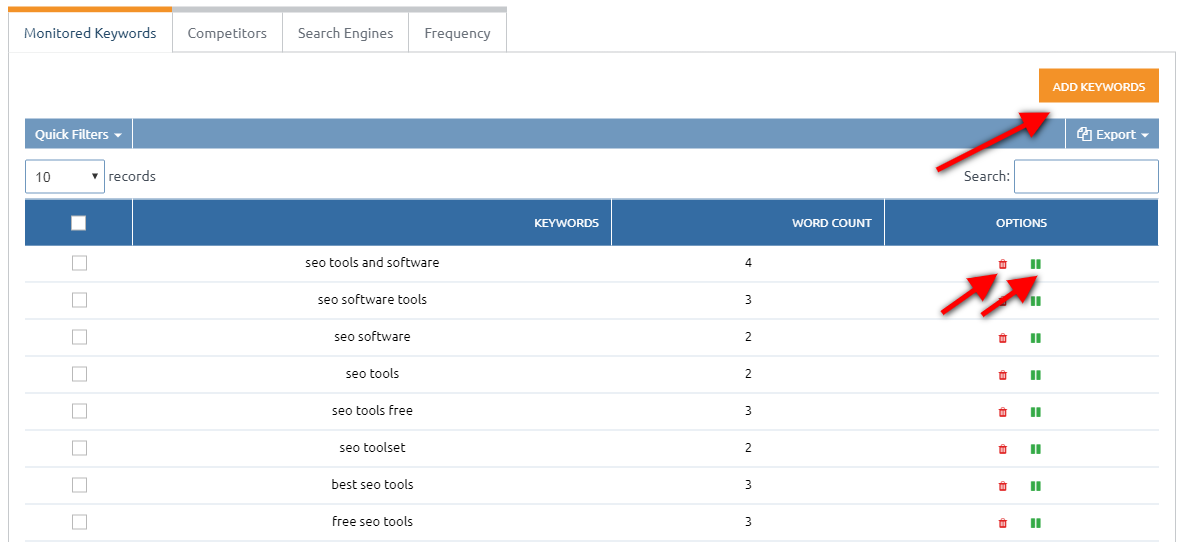Delete the 'seo software' keyword
The image size is (1186, 542).
[1003, 338]
